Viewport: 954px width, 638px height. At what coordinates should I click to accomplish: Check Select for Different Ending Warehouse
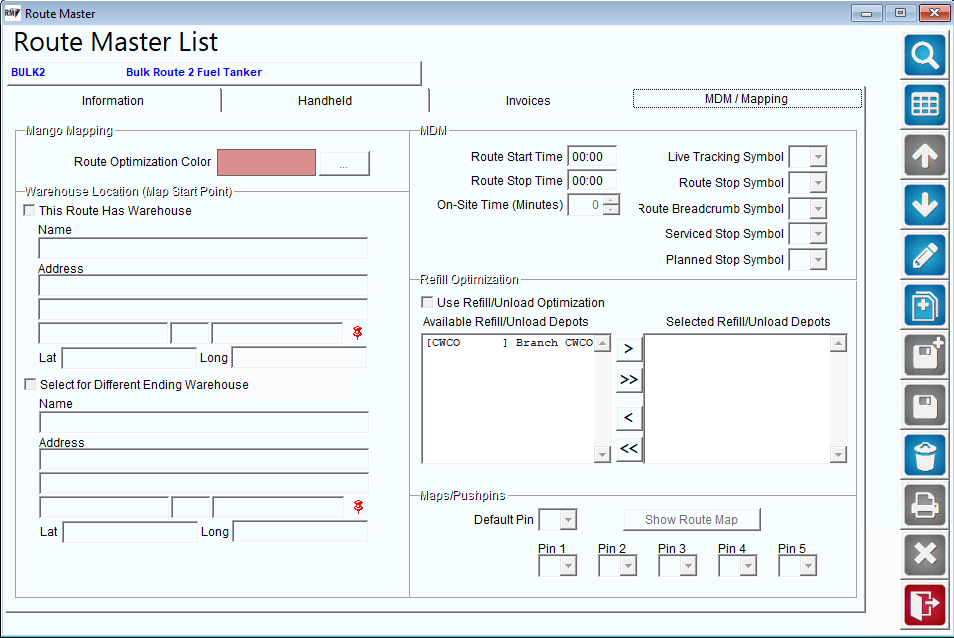tap(30, 384)
